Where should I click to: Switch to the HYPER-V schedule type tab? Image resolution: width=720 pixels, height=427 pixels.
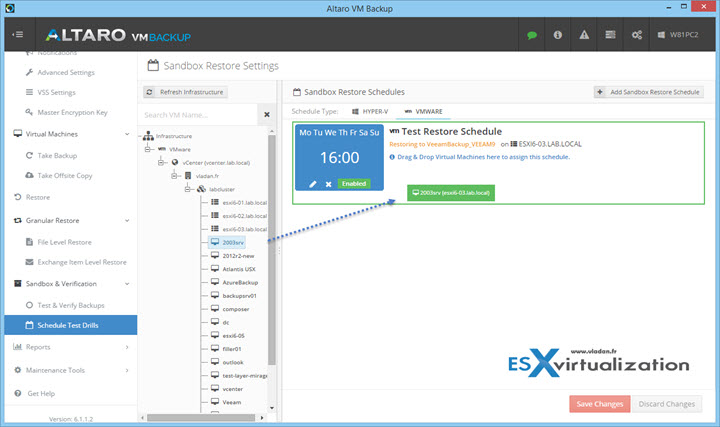tap(370, 112)
